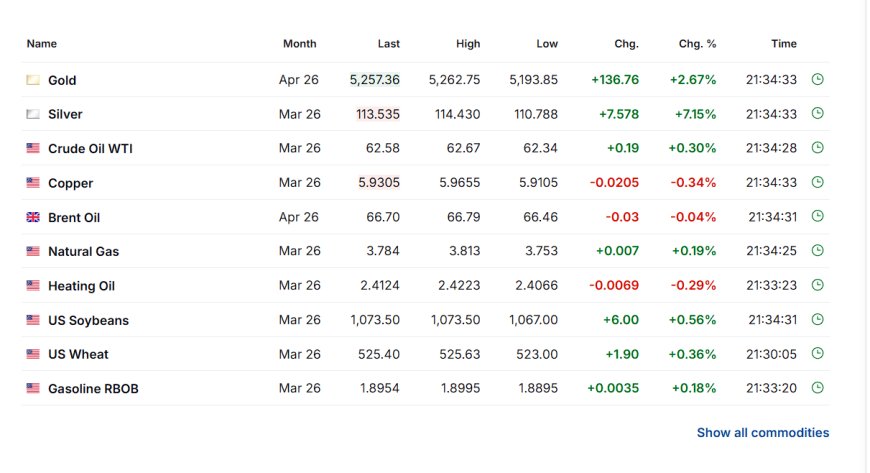The image size is (870, 473).
Task: Click the US flag beside Gasoline RBOB
Action: pos(33,388)
